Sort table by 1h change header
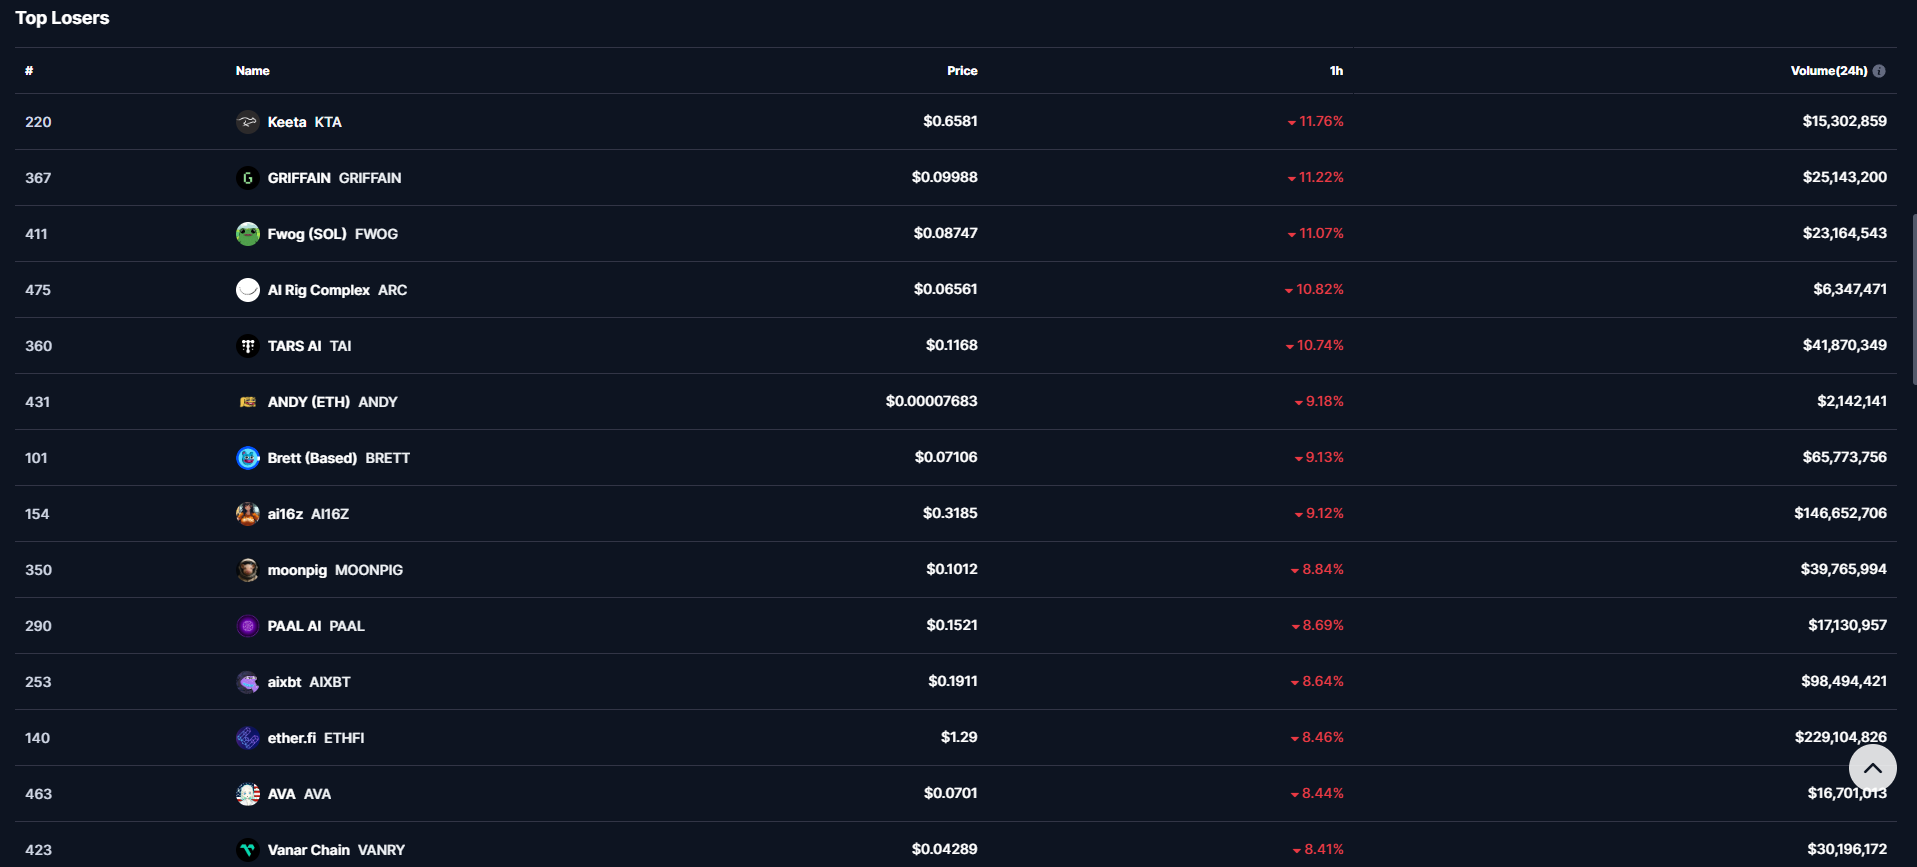1917x867 pixels. click(1336, 71)
